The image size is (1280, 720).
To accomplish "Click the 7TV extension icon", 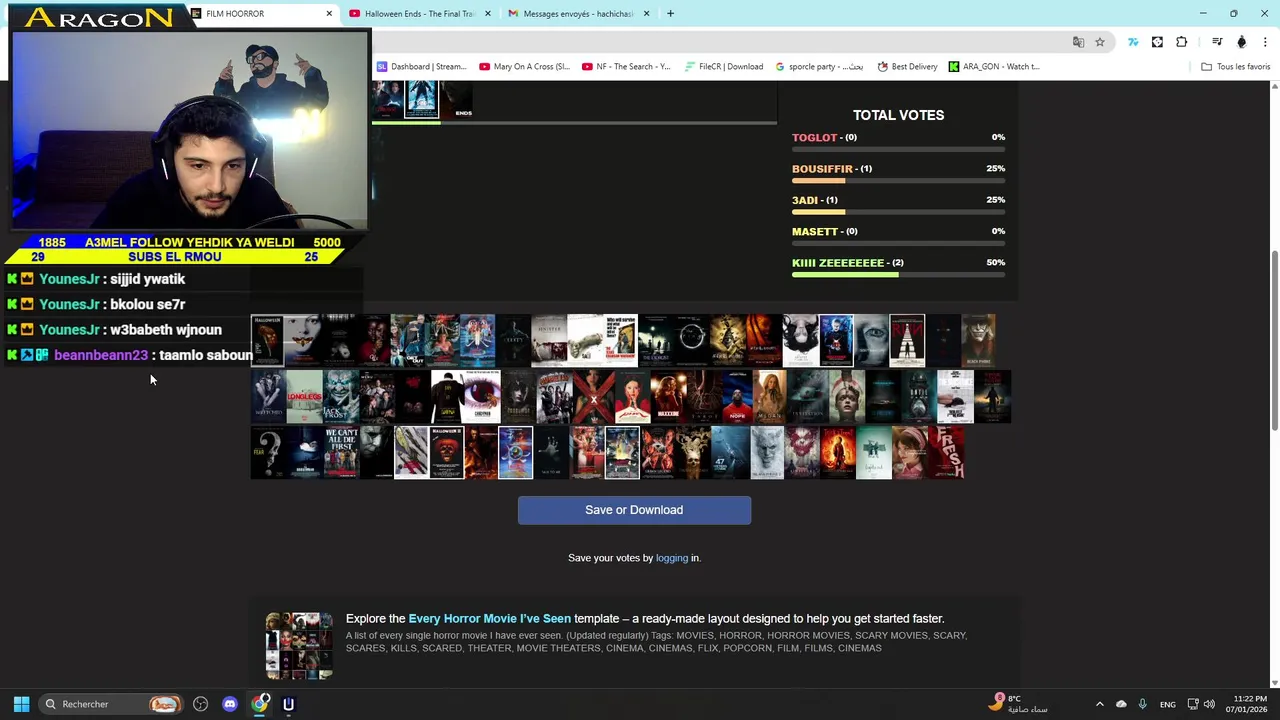I will 1133,42.
